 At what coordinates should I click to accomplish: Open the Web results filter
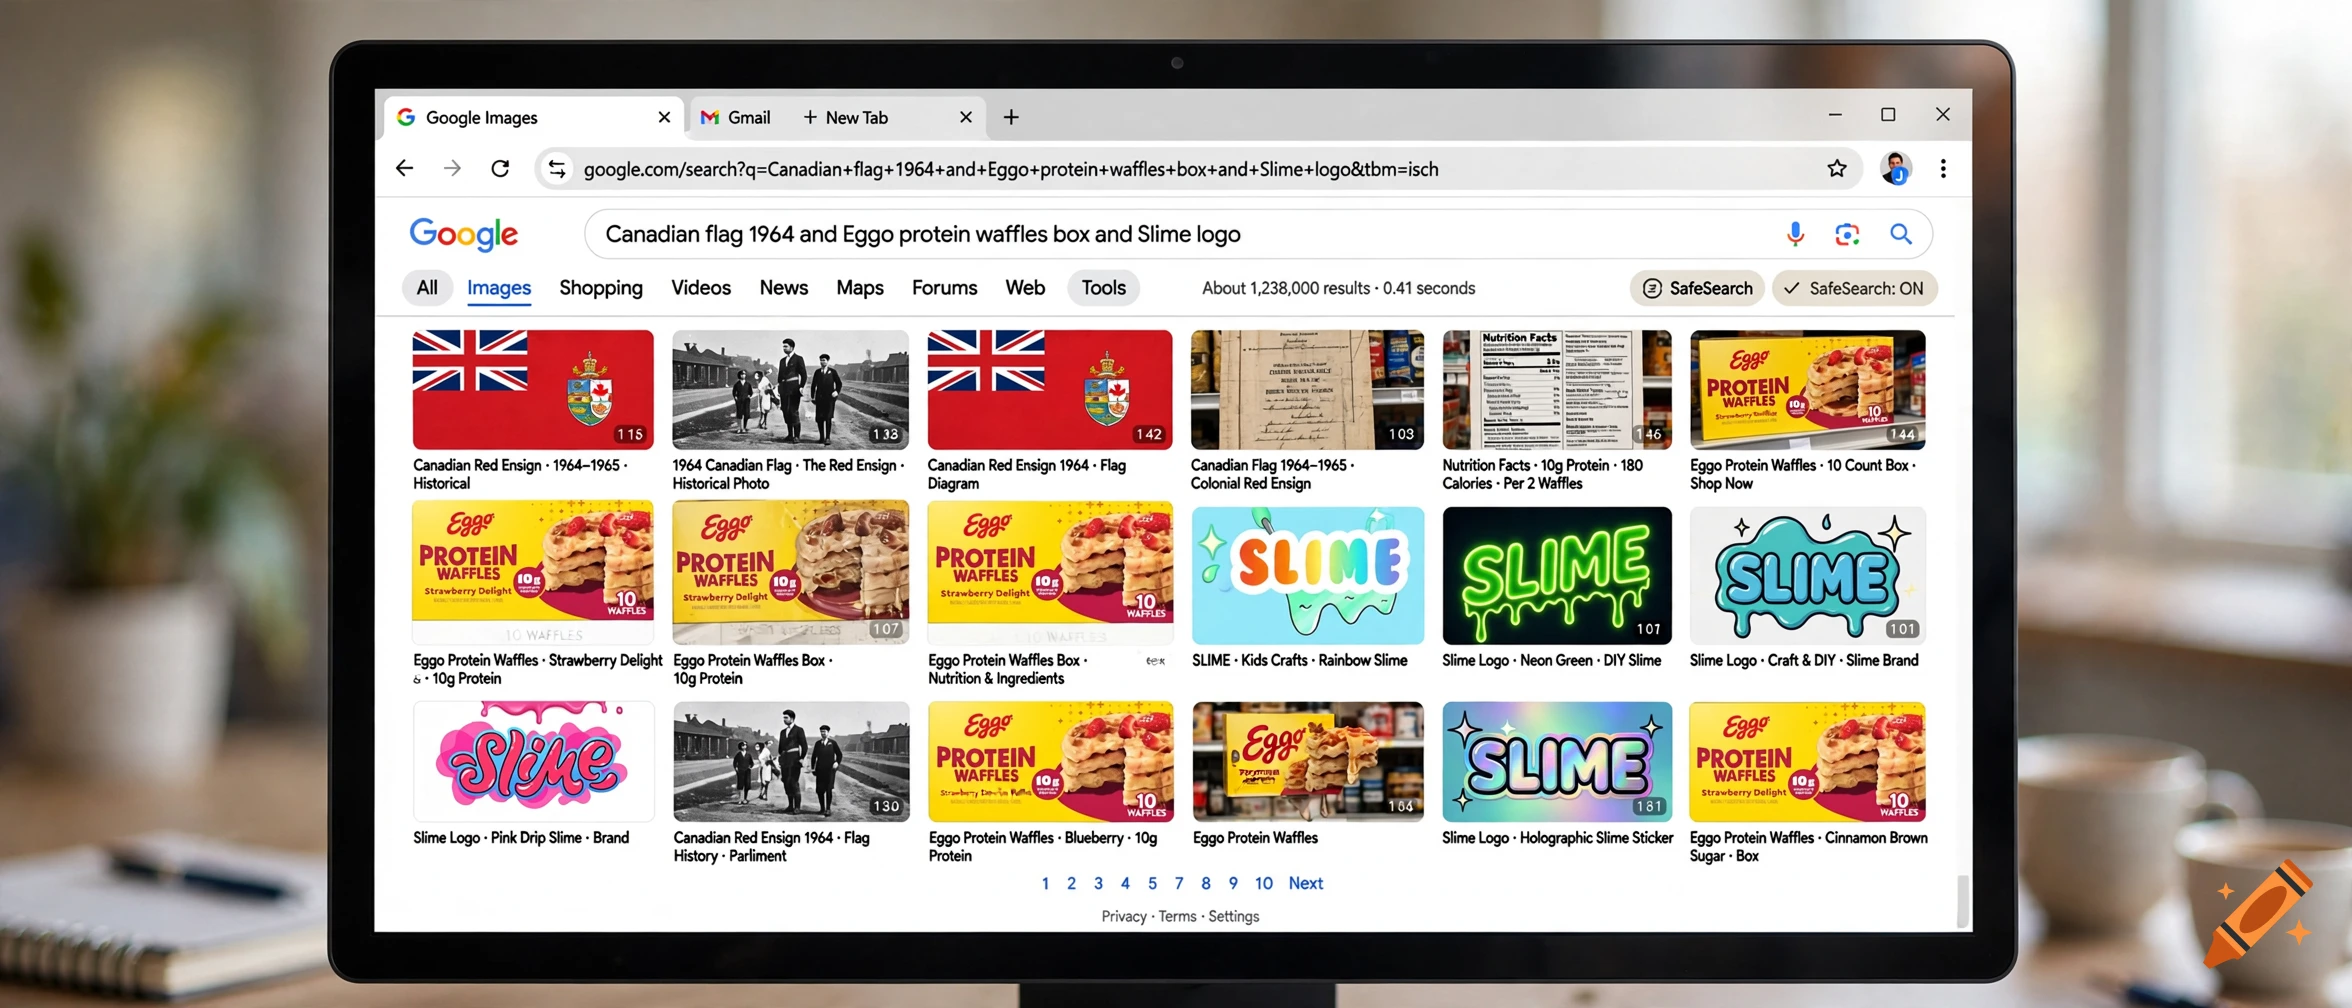pos(1025,288)
